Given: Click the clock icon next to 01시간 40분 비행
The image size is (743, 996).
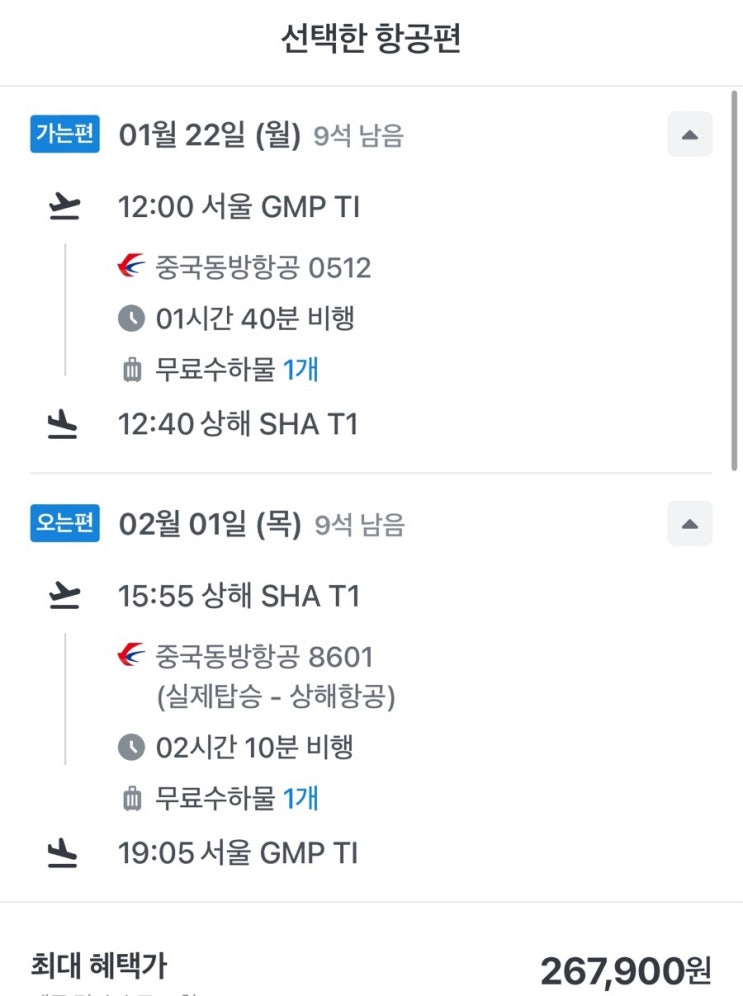Looking at the screenshot, I should 131,318.
